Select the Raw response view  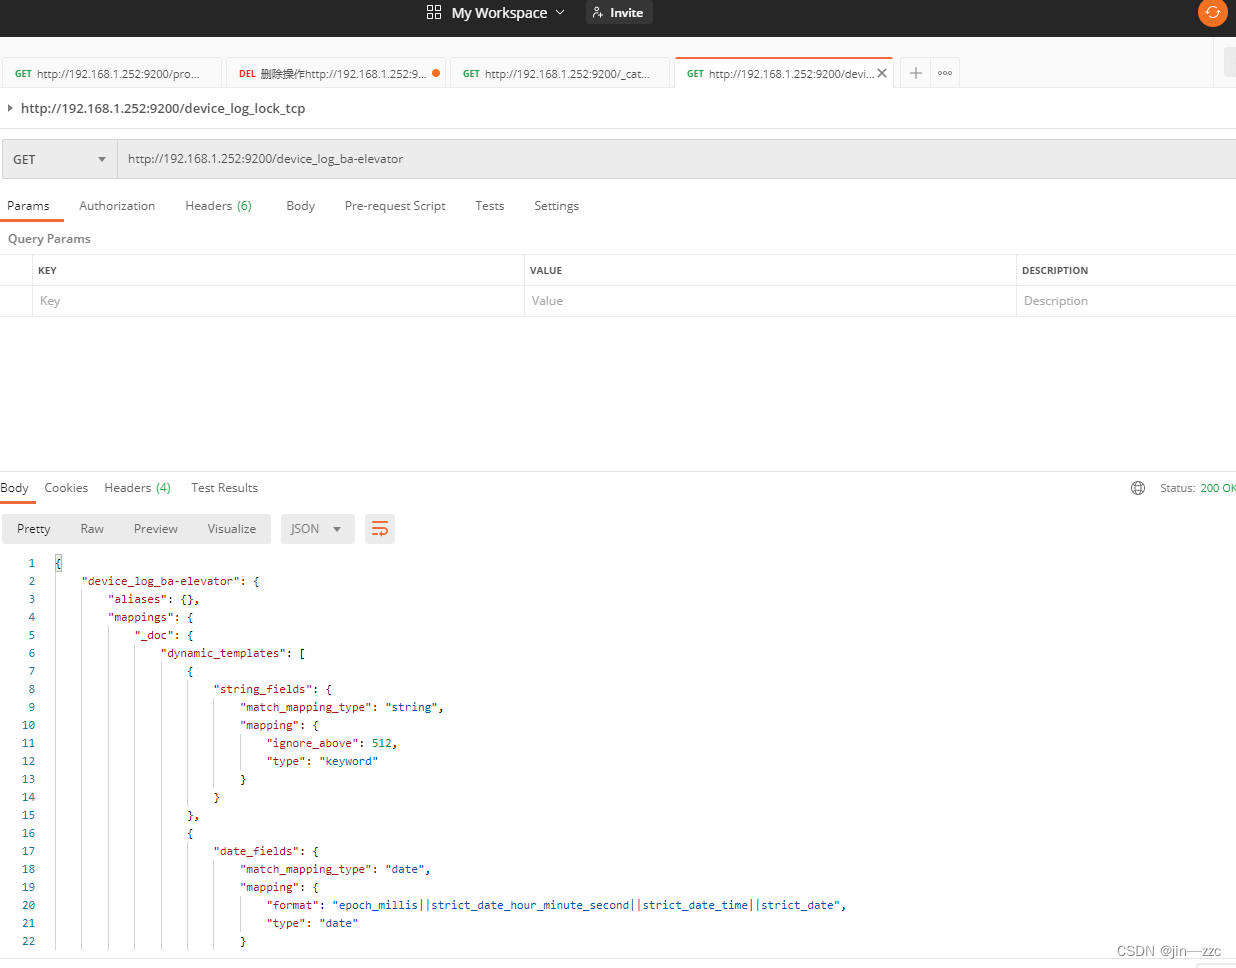coord(92,529)
